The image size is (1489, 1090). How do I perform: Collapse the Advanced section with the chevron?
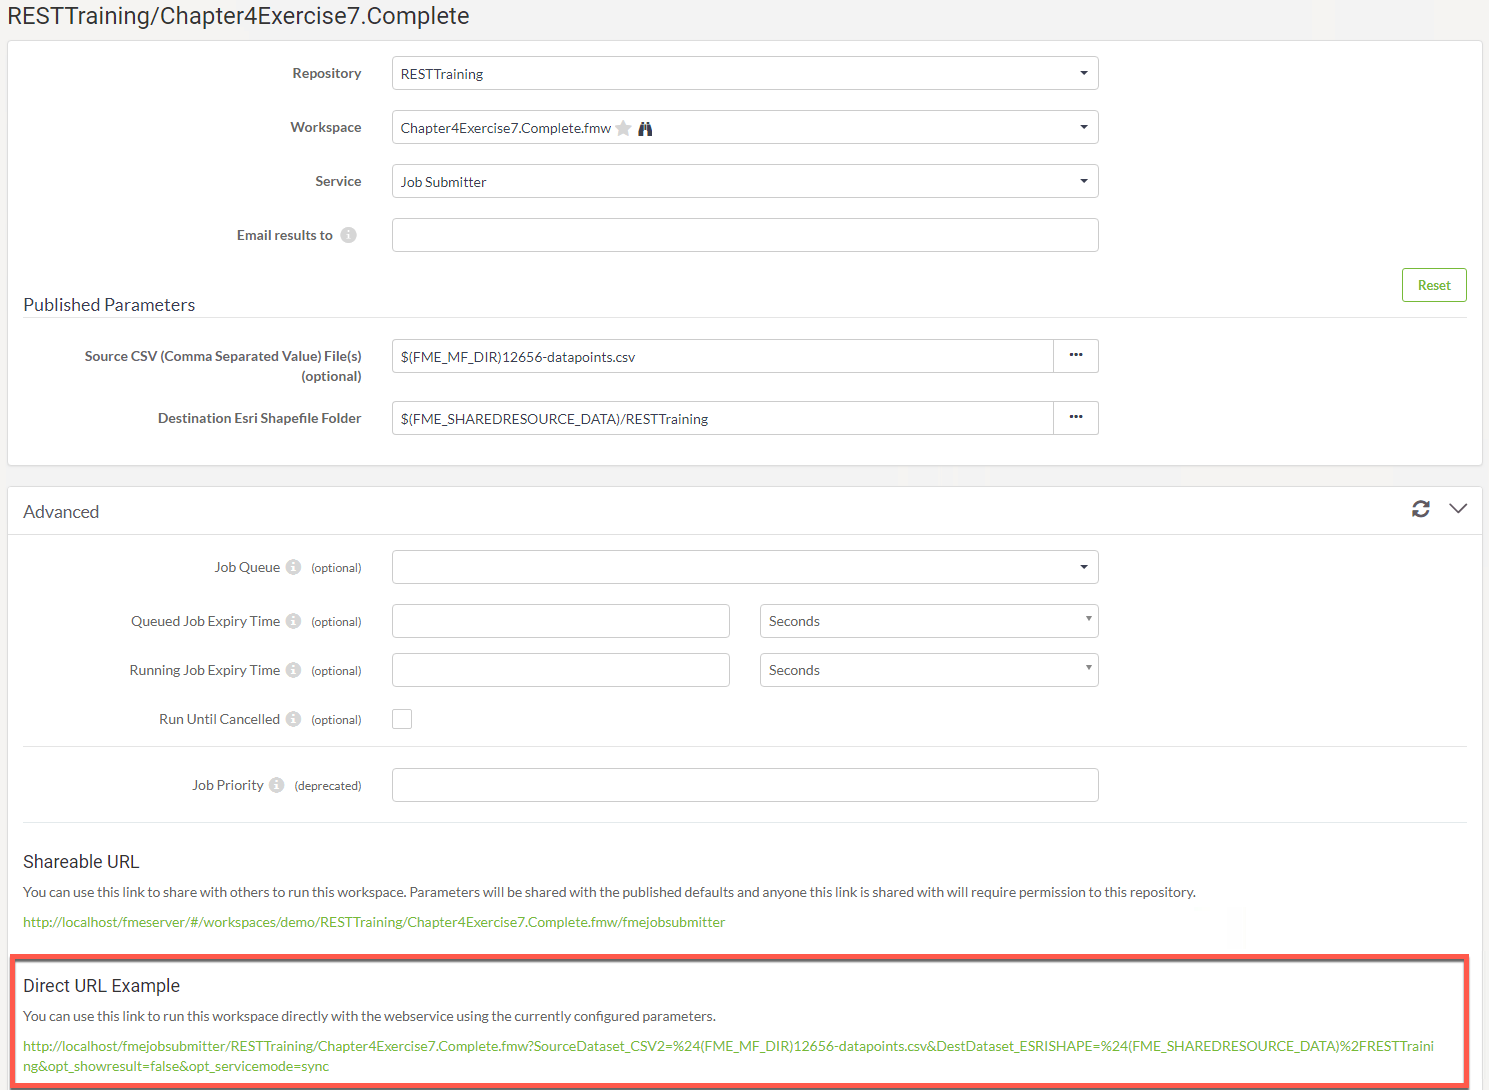pyautogui.click(x=1458, y=509)
